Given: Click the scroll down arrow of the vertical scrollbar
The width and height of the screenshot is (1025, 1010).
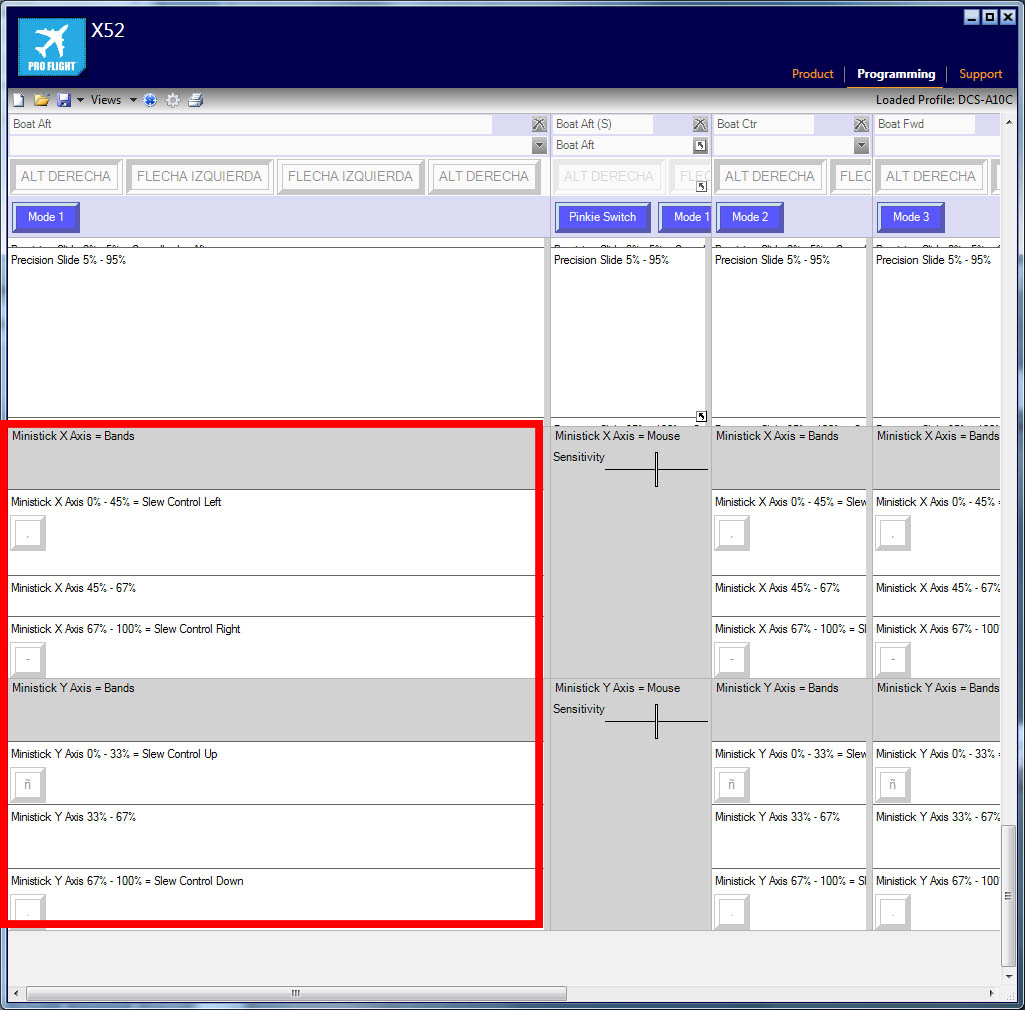Looking at the screenshot, I should (1009, 976).
